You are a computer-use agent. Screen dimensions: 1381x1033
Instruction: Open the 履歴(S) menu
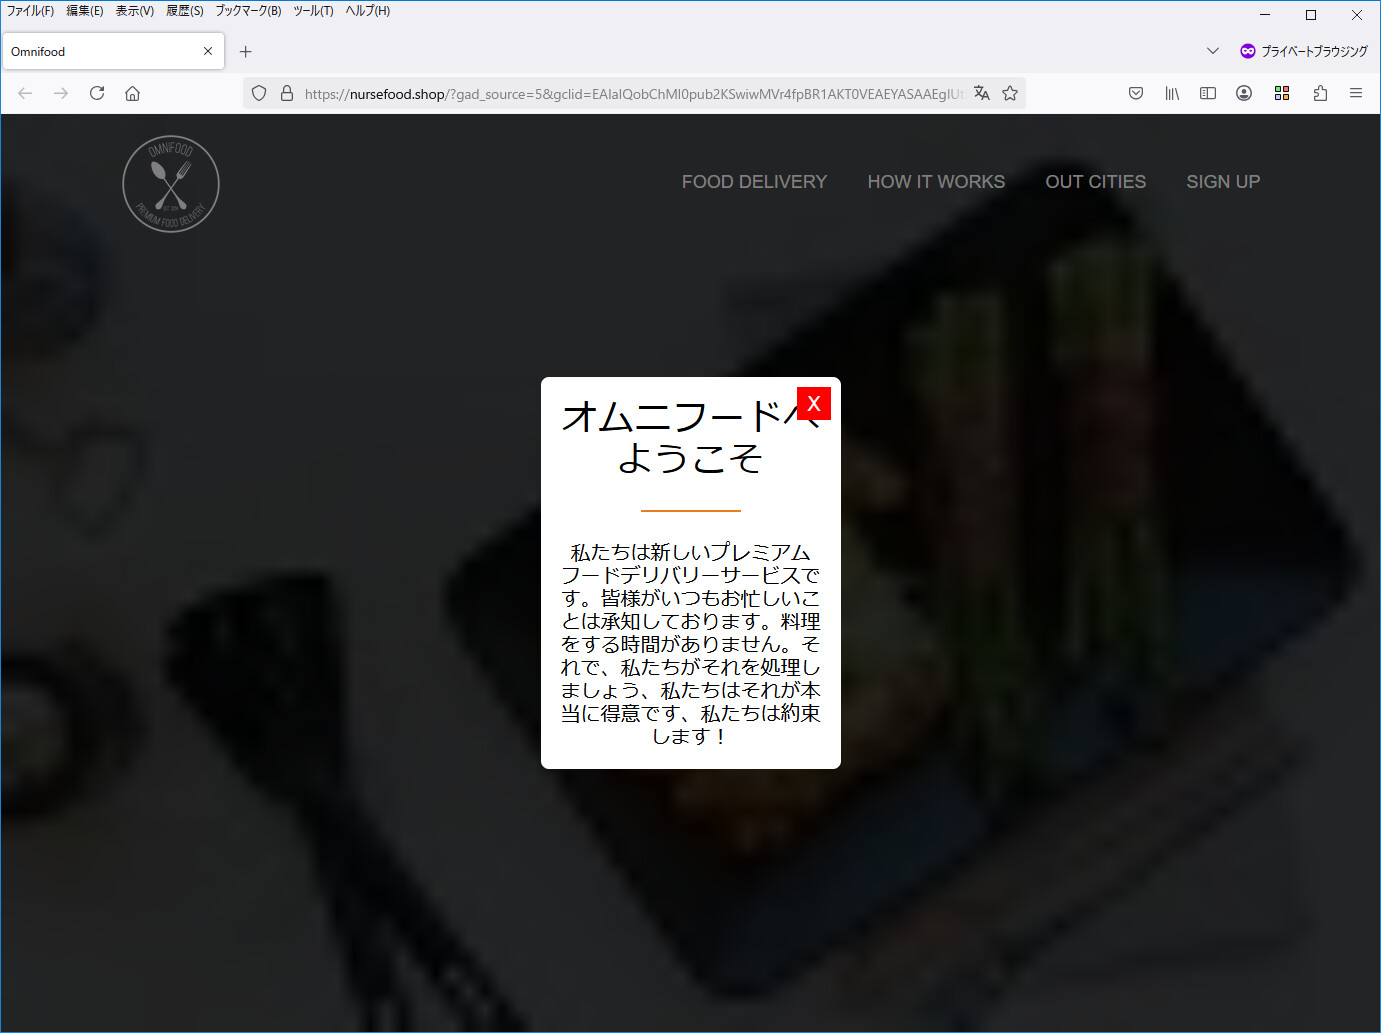pos(184,11)
